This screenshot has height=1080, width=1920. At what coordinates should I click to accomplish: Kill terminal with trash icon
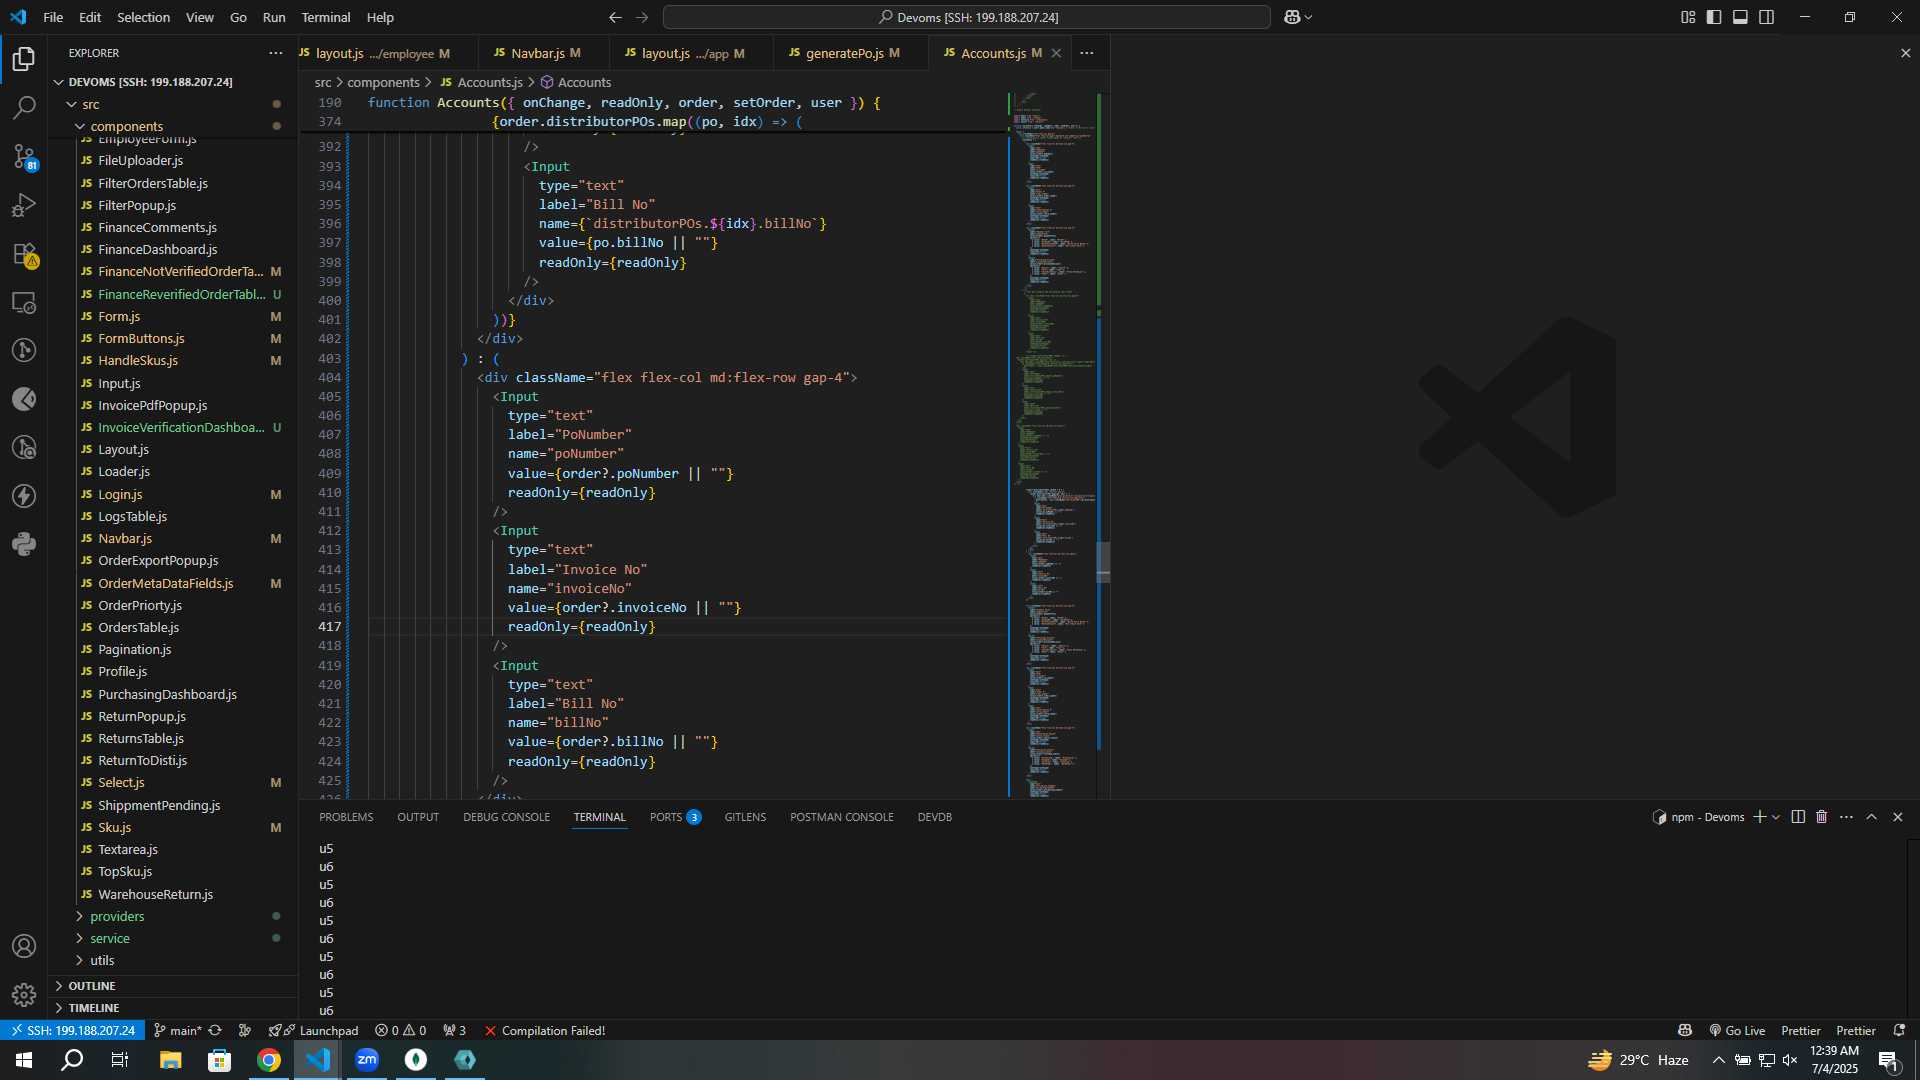click(x=1822, y=817)
